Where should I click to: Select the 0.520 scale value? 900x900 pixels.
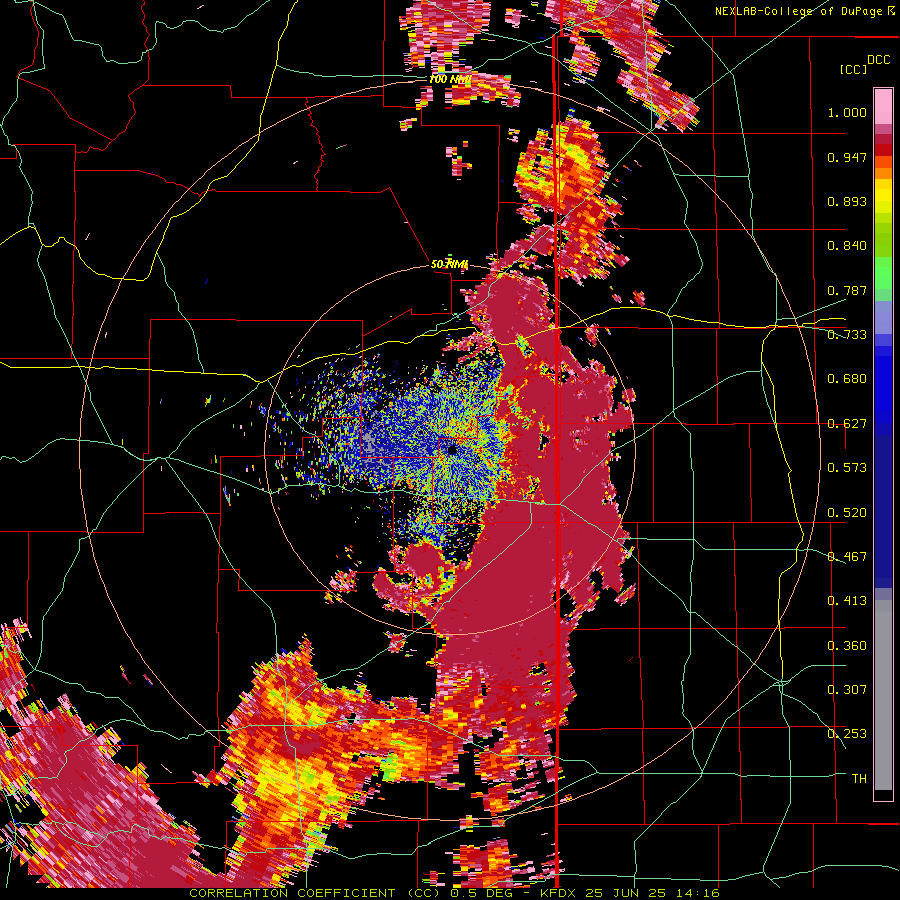(847, 513)
